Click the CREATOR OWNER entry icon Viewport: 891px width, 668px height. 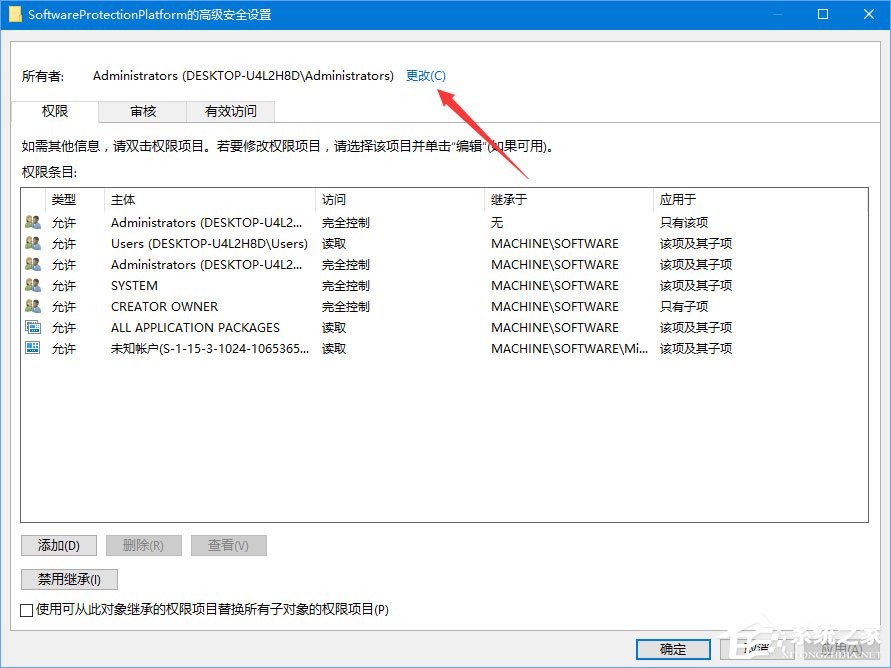coord(31,306)
